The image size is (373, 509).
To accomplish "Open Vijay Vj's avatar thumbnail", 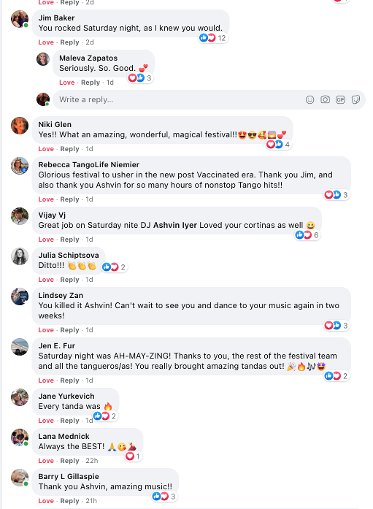I will 20,216.
